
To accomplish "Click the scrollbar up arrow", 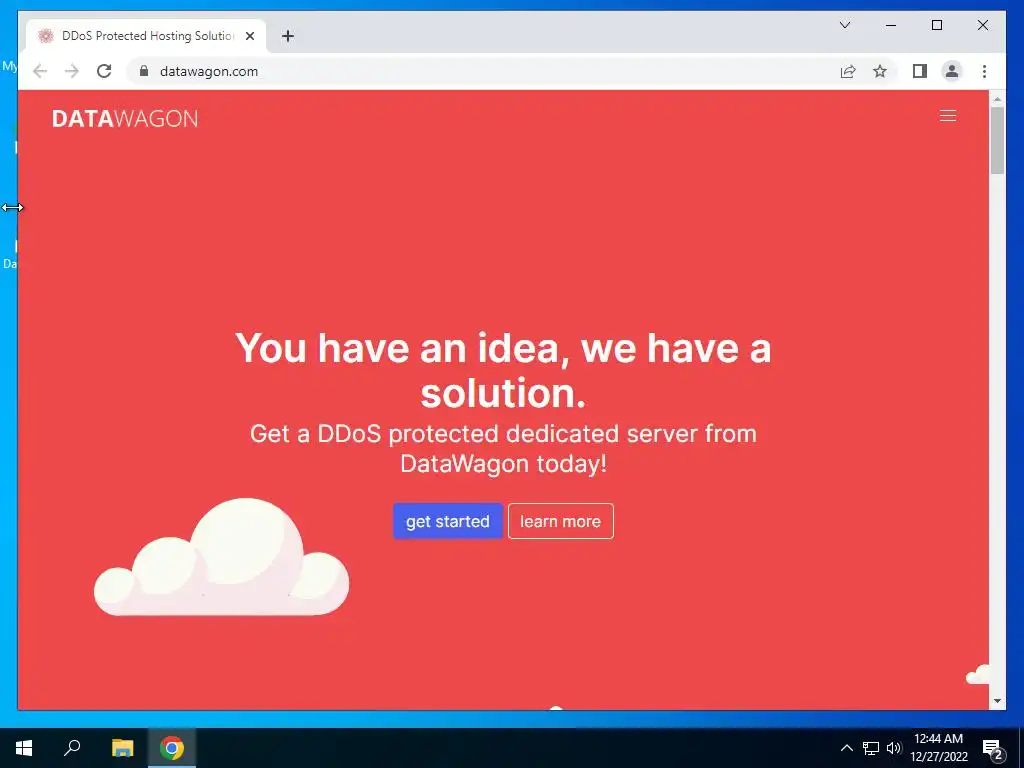I will coord(997,99).
